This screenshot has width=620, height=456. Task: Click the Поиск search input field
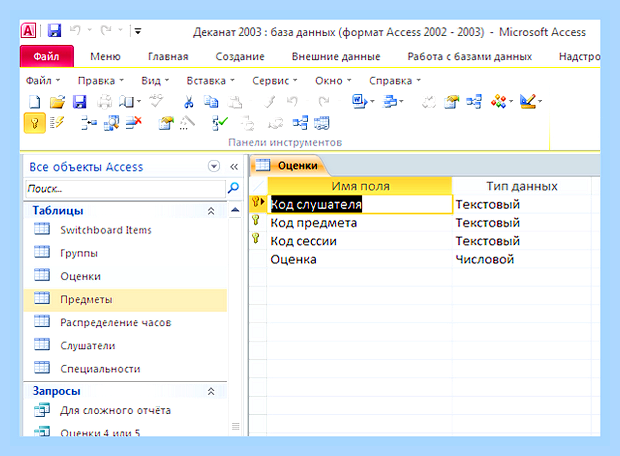[x=125, y=189]
